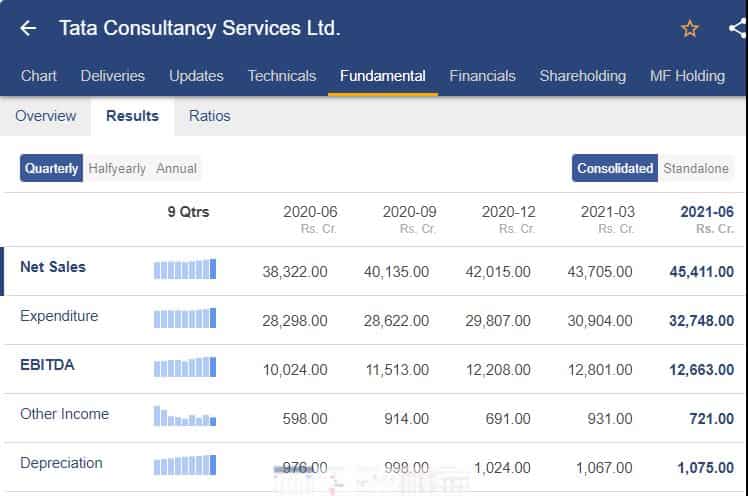Select Other Income value 598.00
This screenshot has height=496, width=748.
(305, 419)
